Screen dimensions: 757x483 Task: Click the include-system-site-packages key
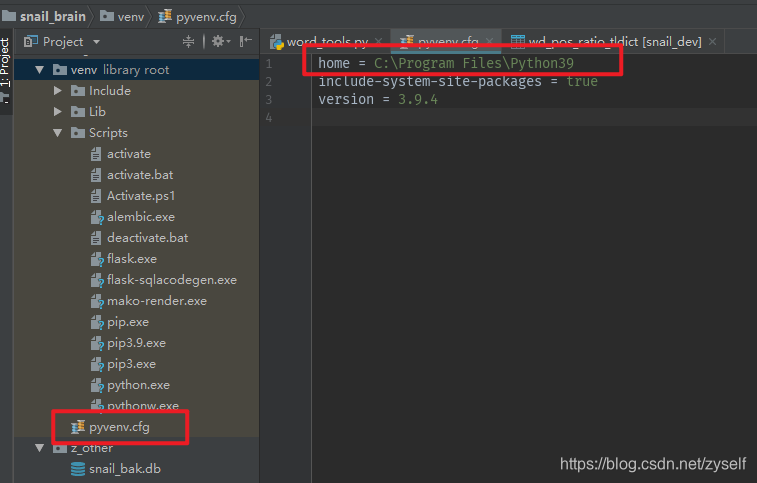click(430, 81)
